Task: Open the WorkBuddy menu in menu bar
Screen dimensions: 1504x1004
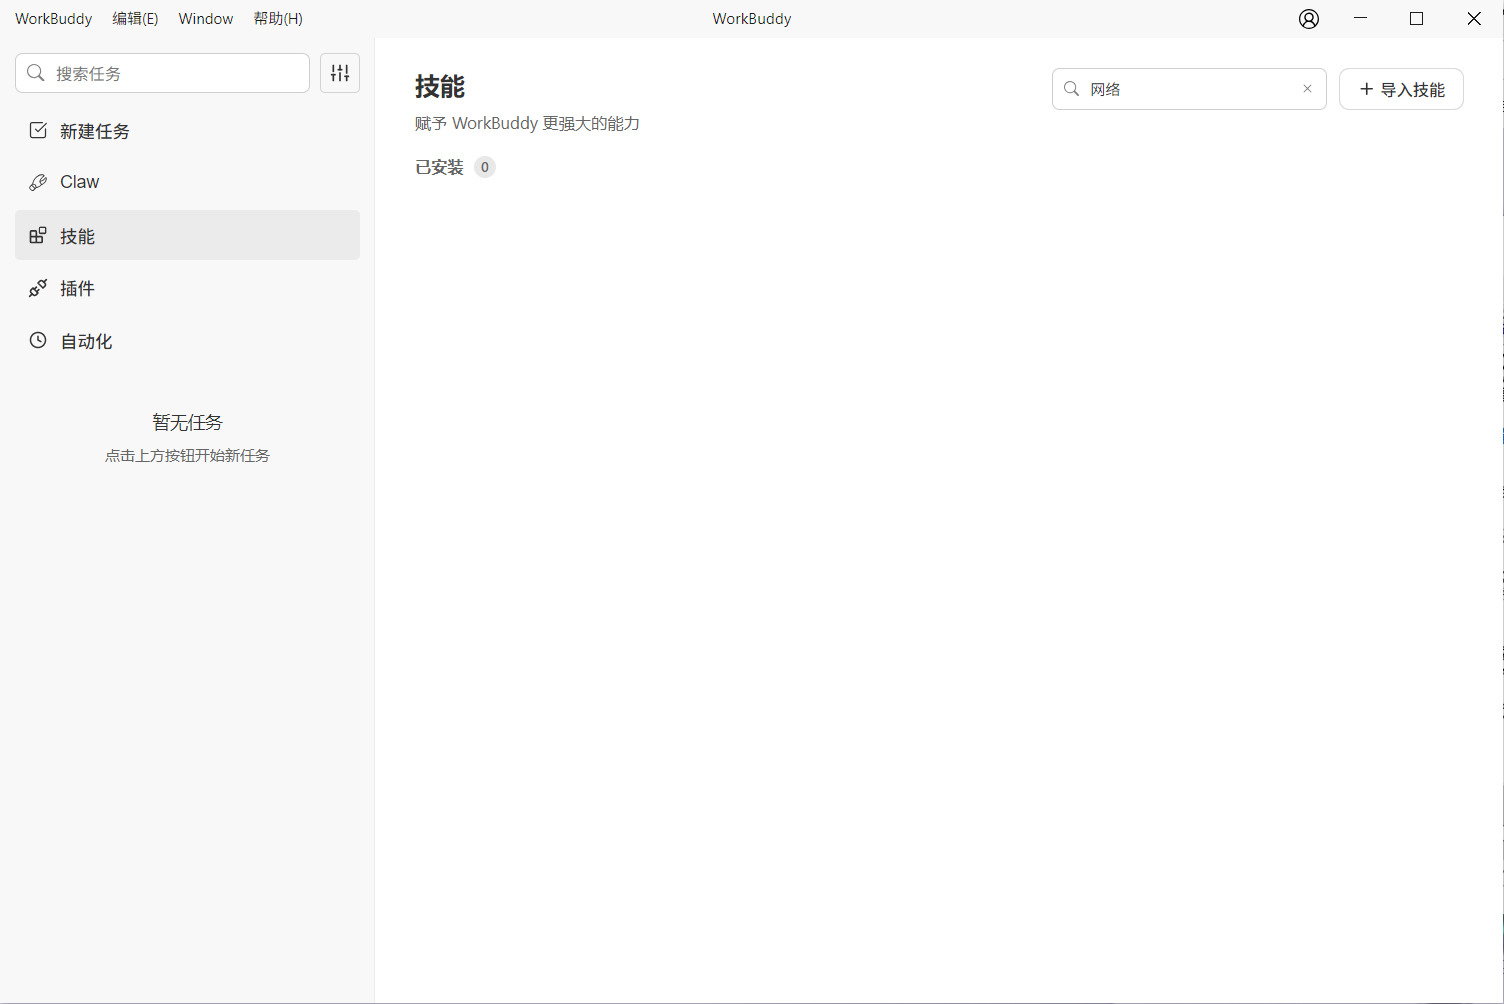Action: click(54, 19)
